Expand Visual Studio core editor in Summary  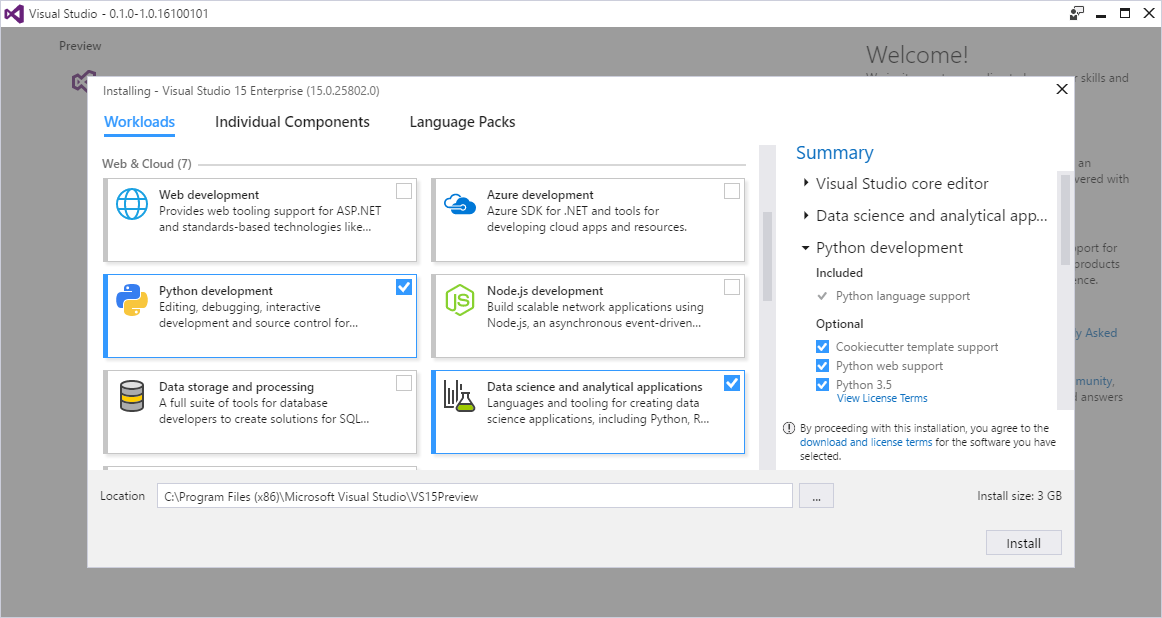806,183
